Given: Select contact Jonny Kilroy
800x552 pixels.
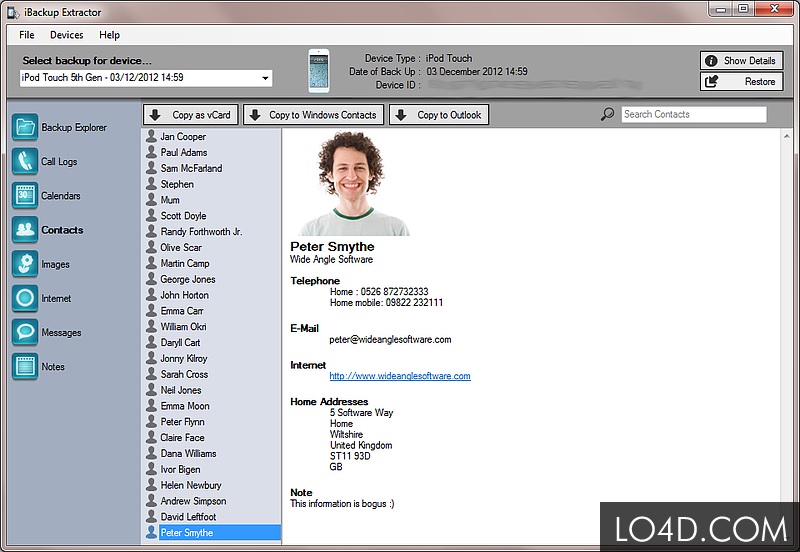Looking at the screenshot, I should coord(184,358).
